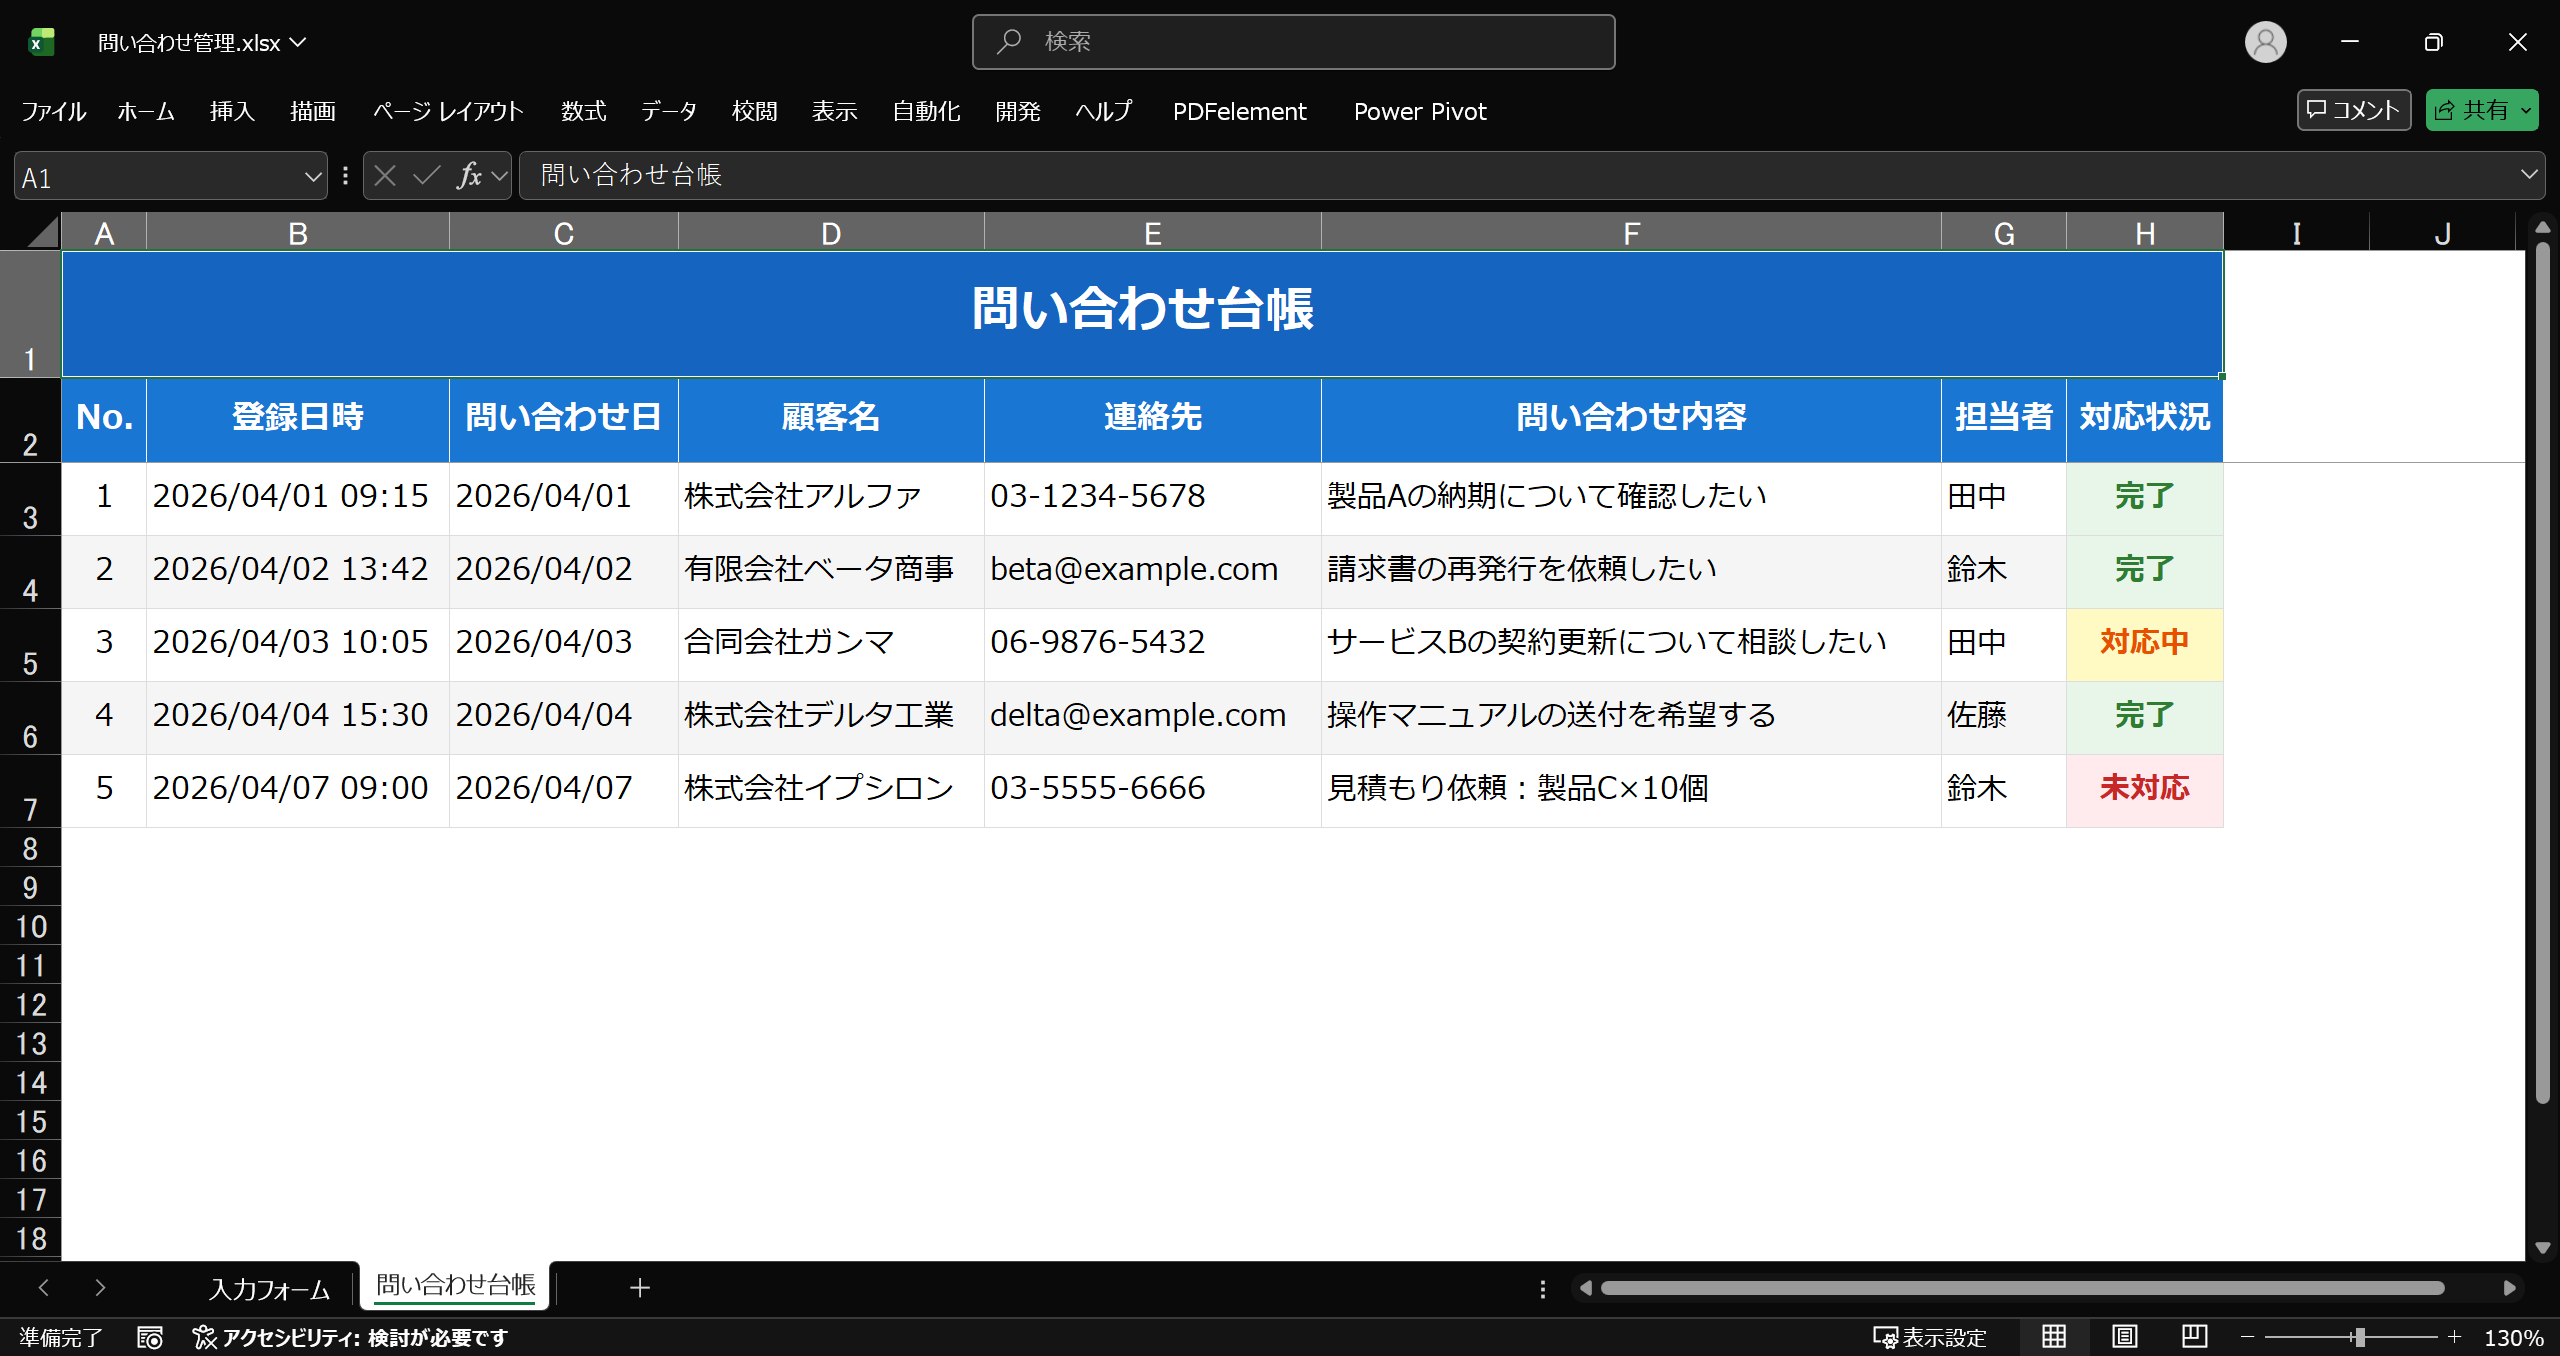Click the Cancel X icon in formula bar

click(x=385, y=176)
